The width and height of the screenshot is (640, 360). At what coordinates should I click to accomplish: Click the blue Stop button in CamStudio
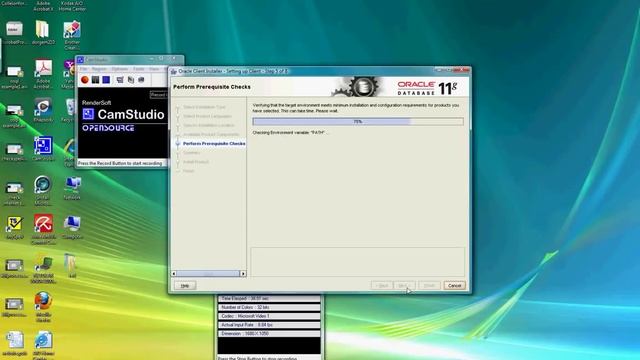[x=106, y=80]
